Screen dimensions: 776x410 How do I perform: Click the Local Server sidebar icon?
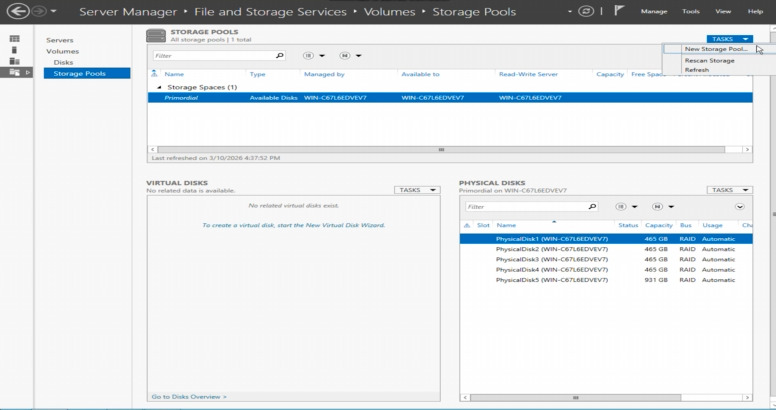pos(14,50)
